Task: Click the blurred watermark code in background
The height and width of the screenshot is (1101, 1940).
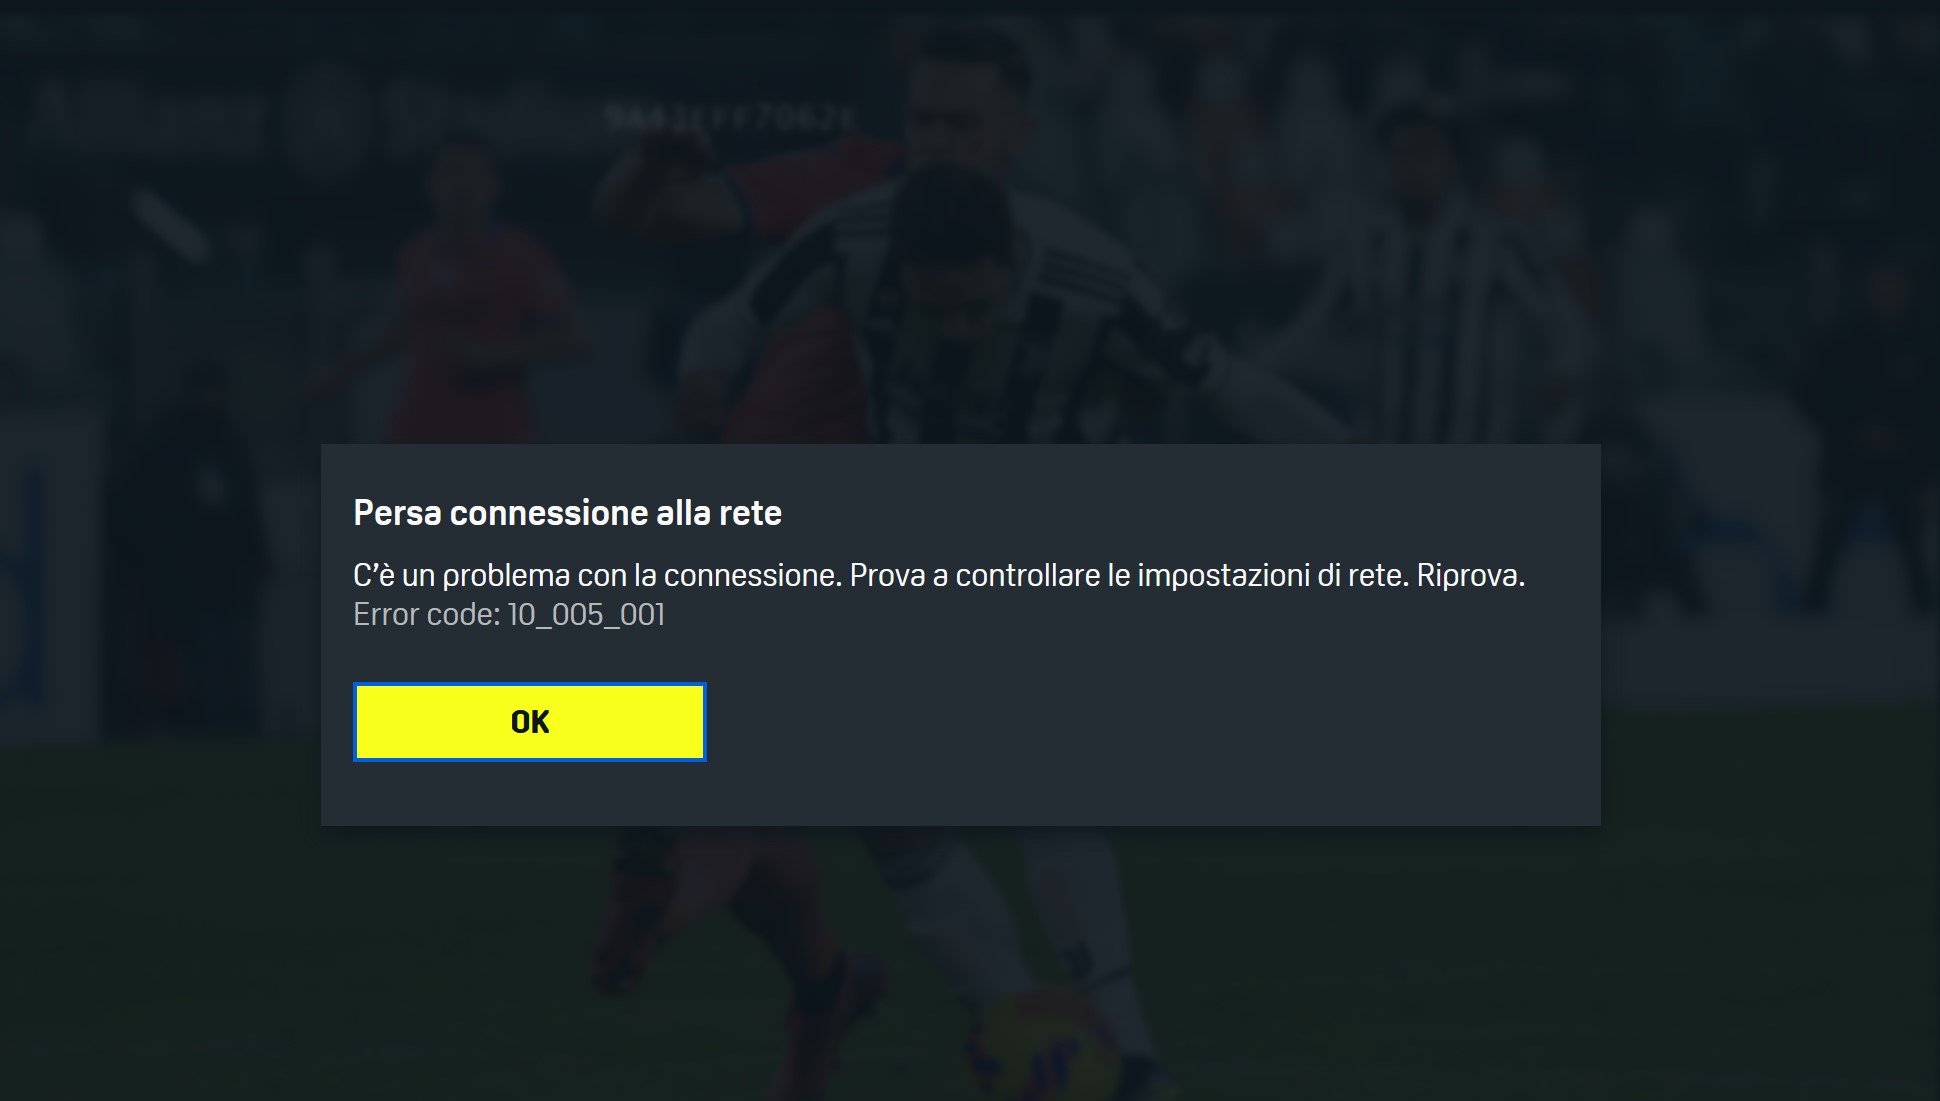Action: (730, 117)
